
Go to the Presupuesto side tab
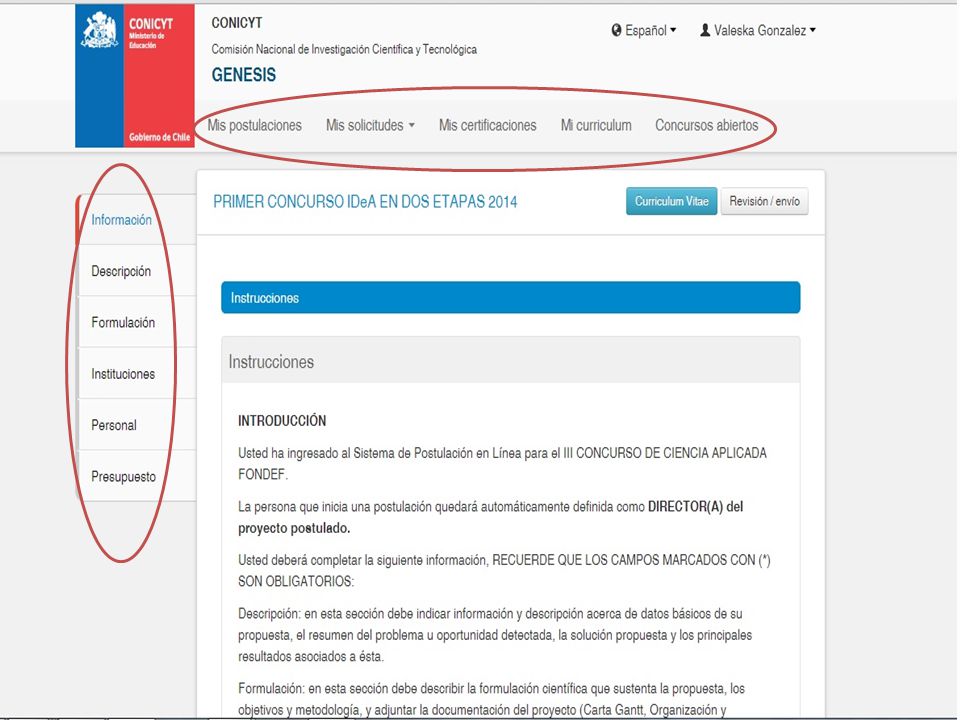tap(137, 476)
